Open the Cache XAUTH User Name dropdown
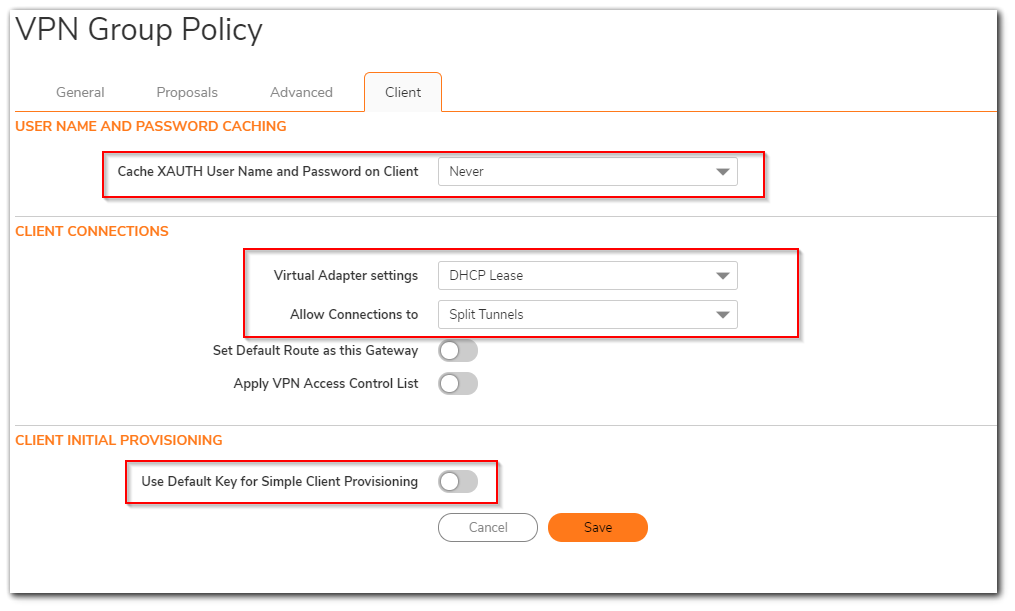This screenshot has width=1015, height=611. pyautogui.click(x=587, y=171)
